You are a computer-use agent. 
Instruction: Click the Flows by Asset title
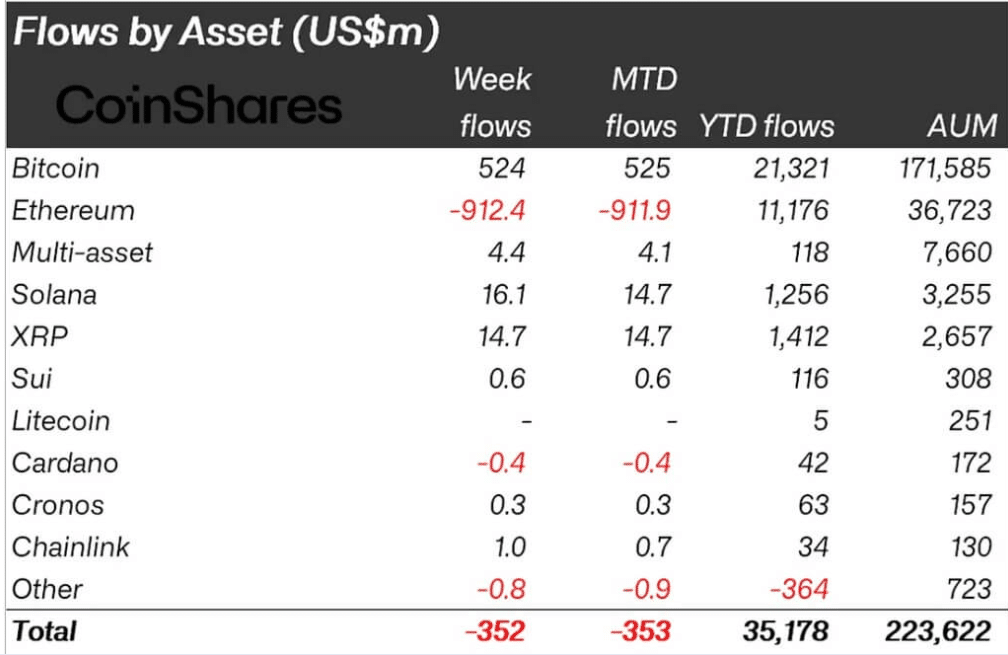click(227, 34)
